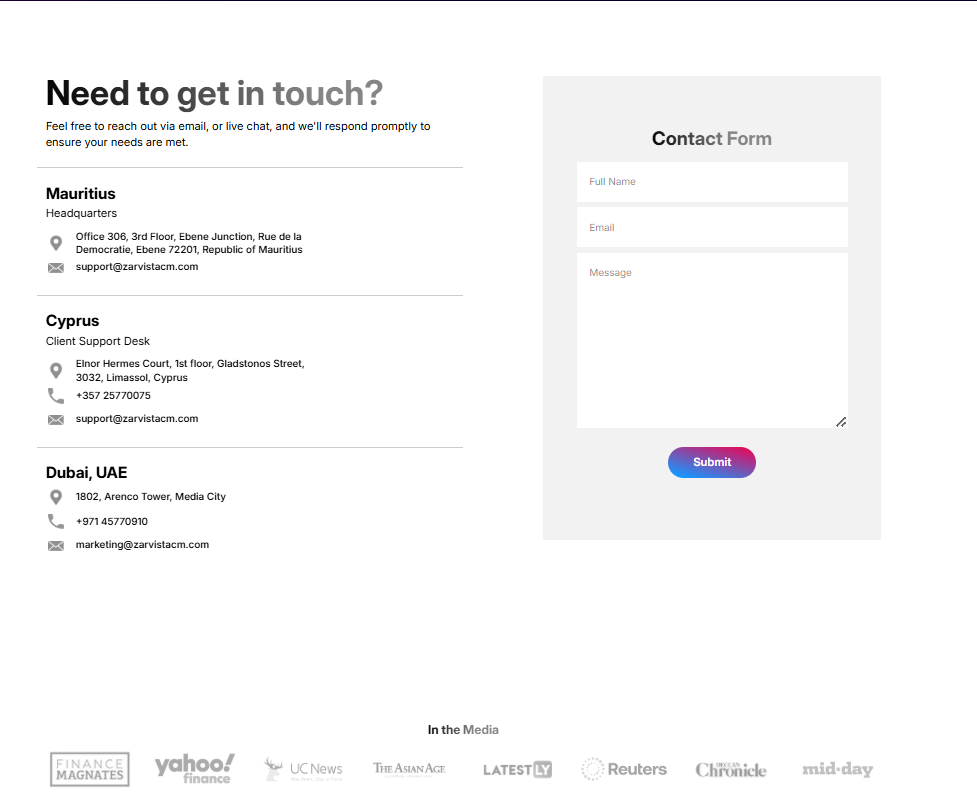
Task: Open the Yahoo Finance logo
Action: (x=194, y=769)
